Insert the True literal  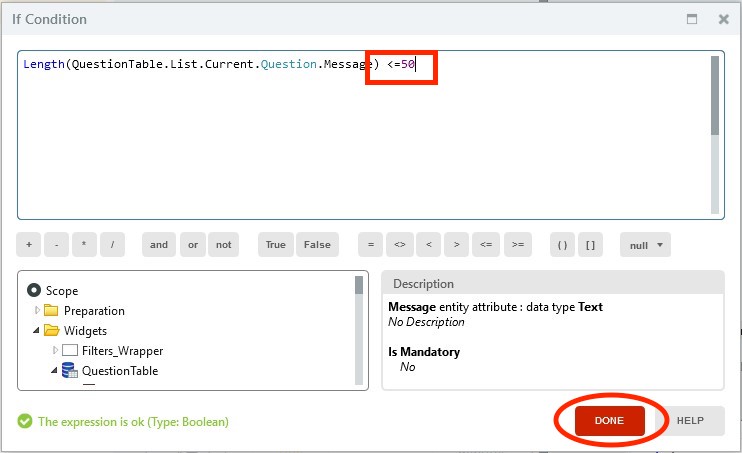coord(275,245)
